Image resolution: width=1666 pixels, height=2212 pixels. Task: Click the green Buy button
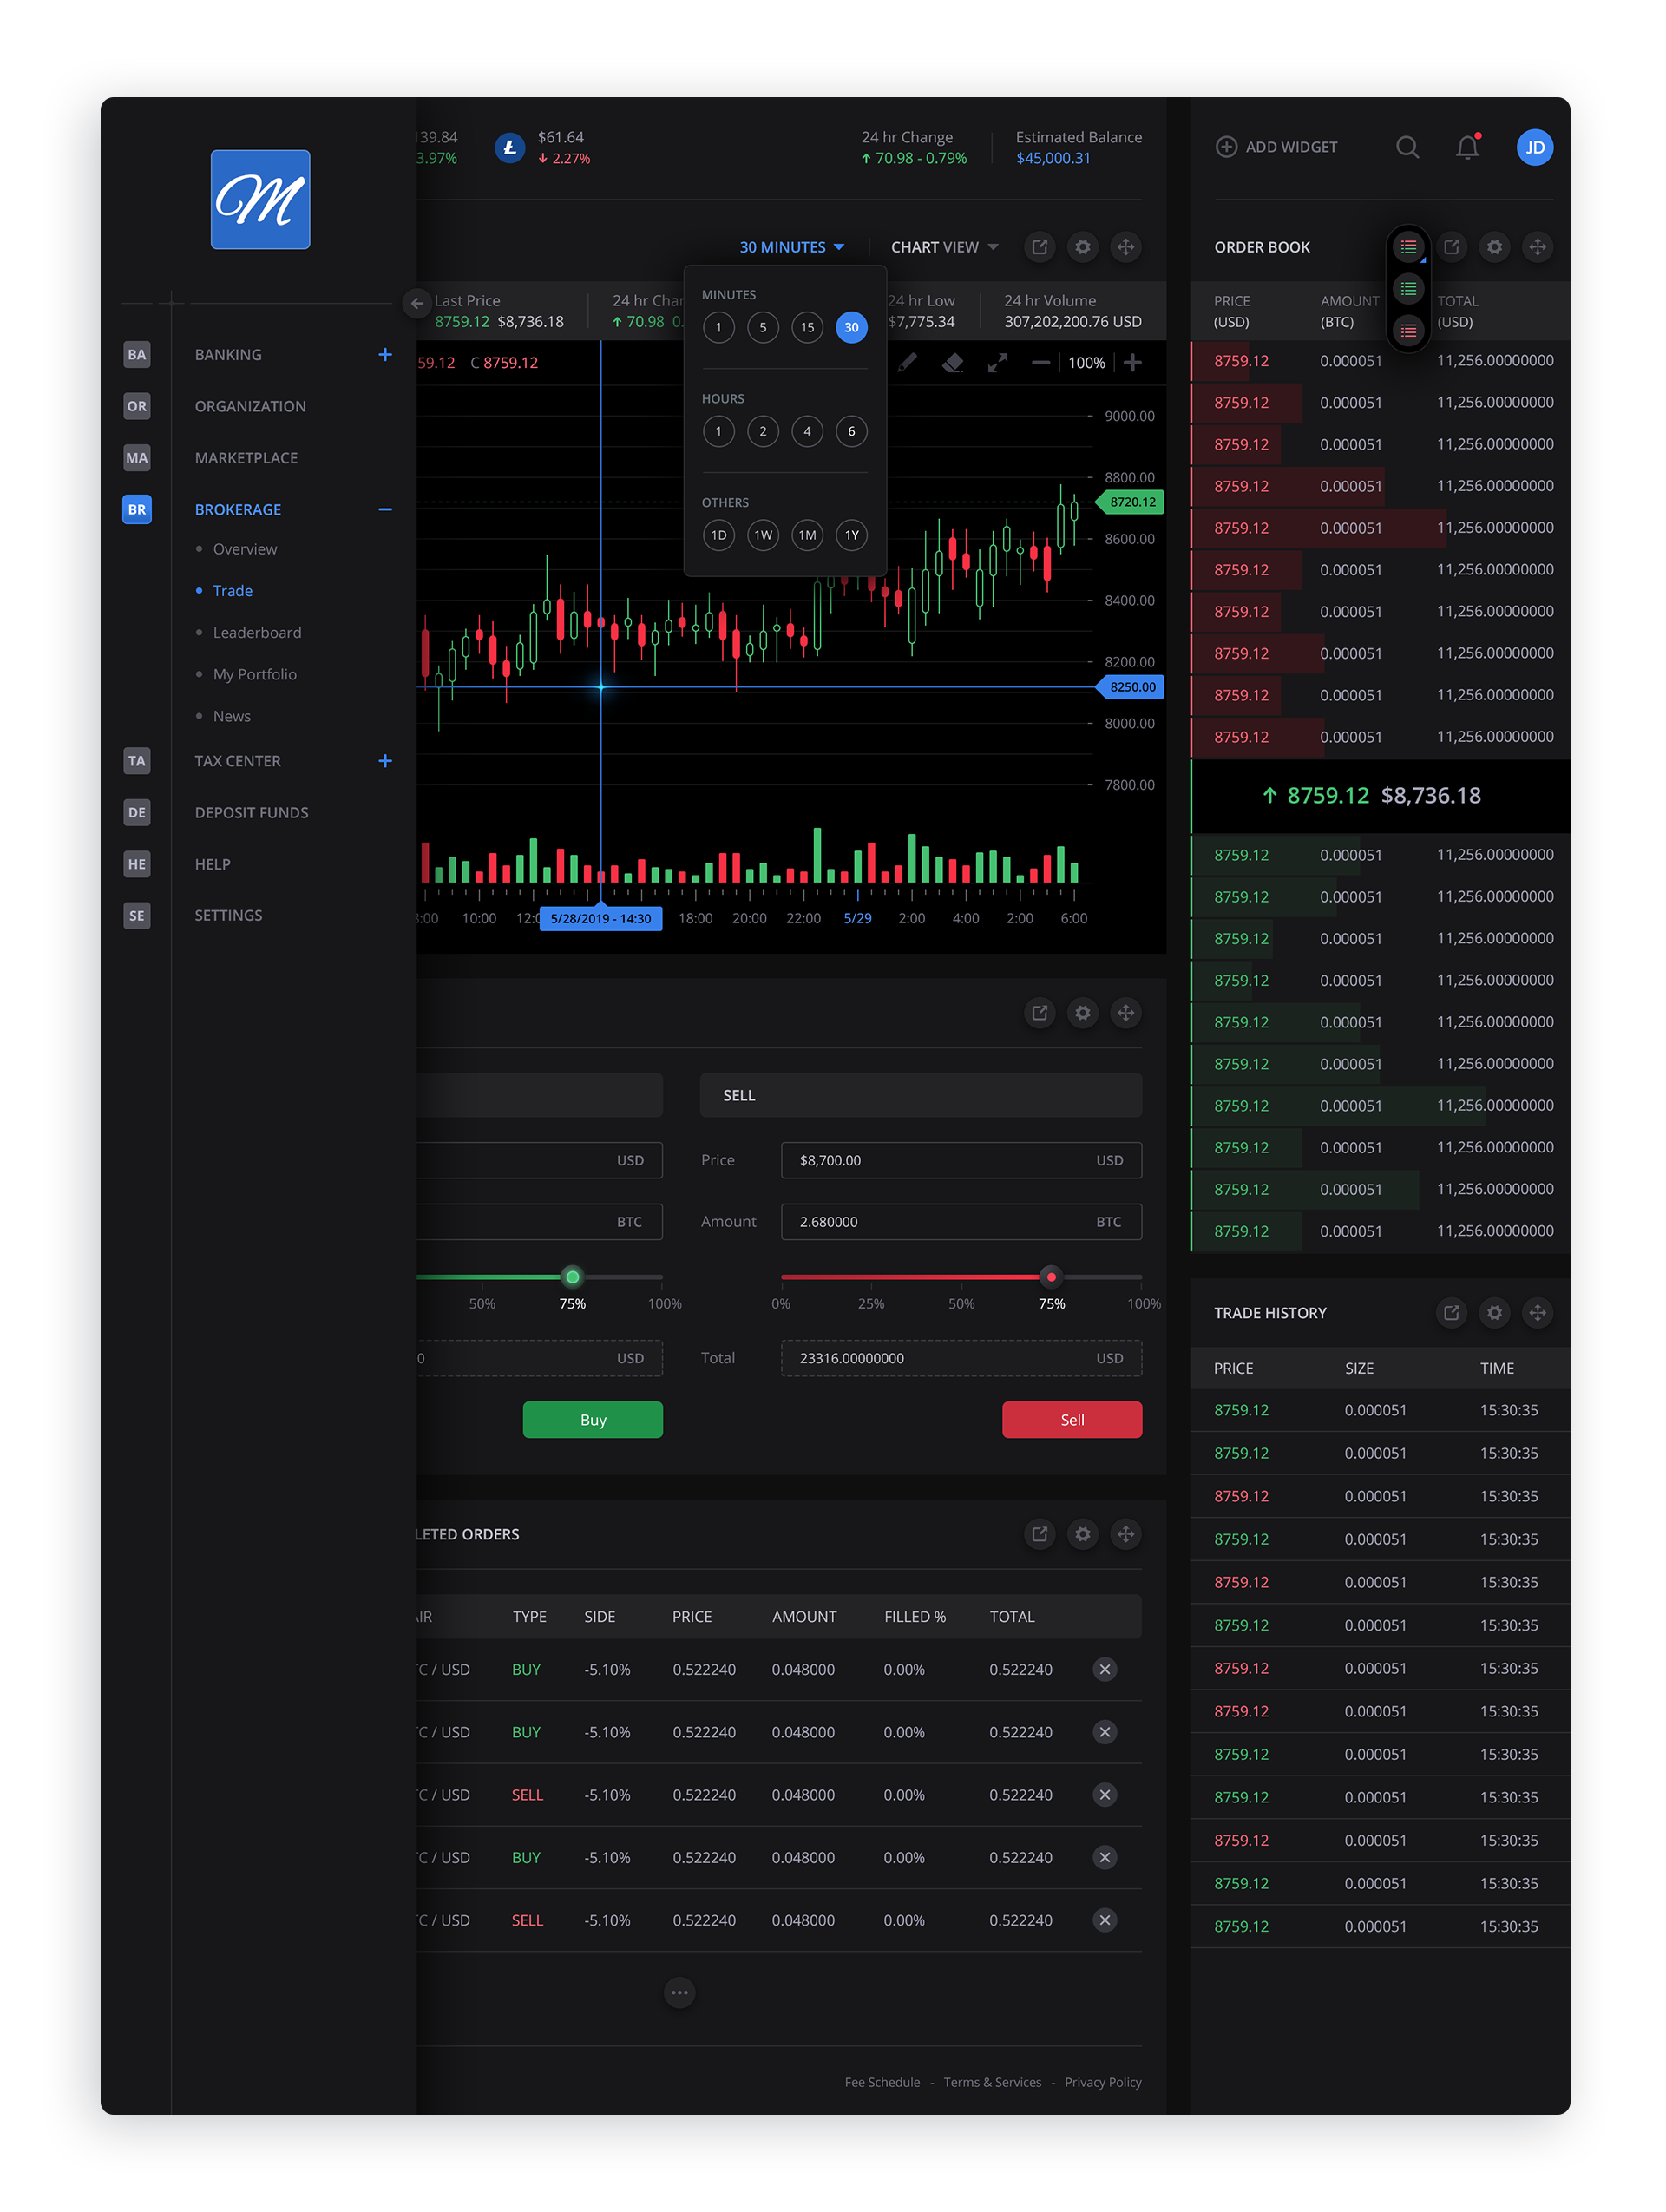point(592,1419)
